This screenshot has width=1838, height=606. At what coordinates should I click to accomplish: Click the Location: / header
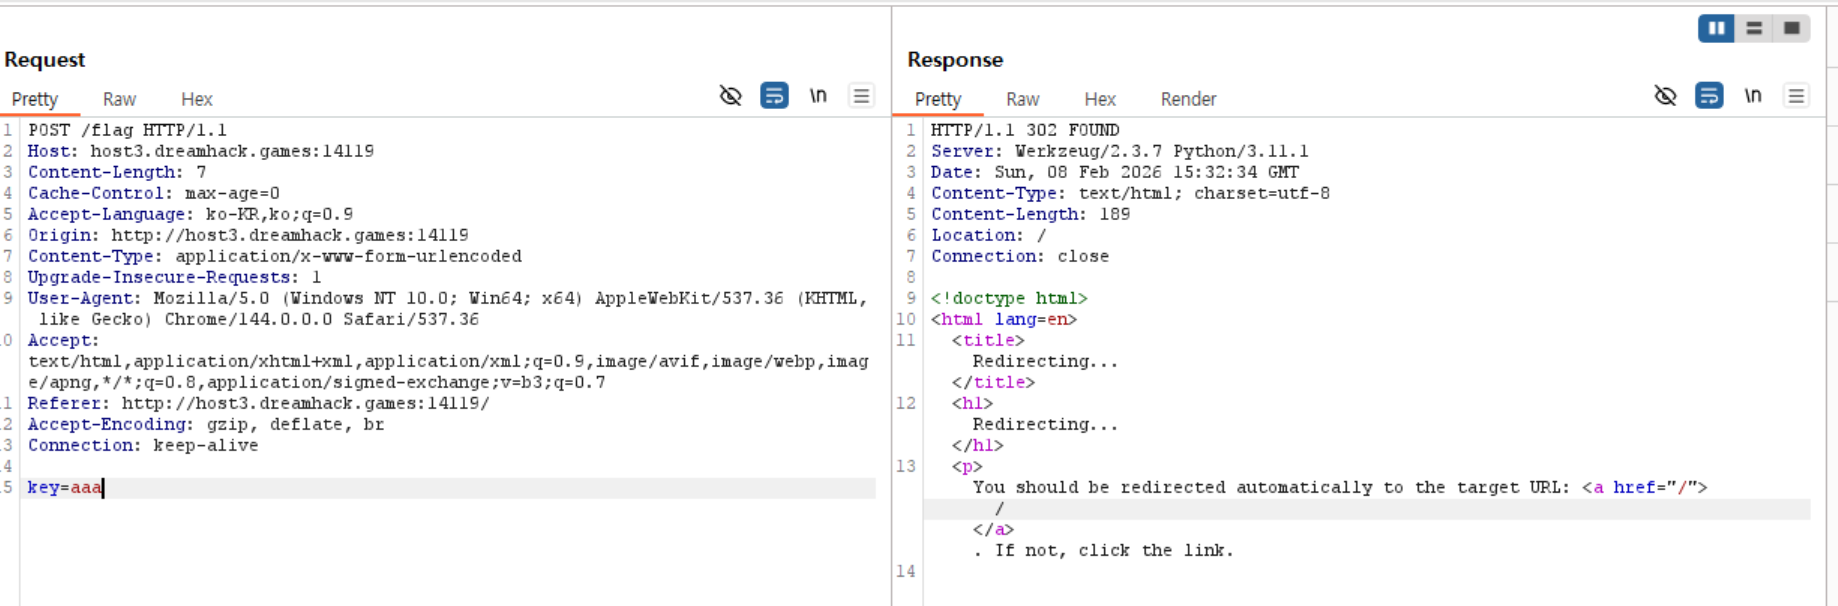click(988, 235)
